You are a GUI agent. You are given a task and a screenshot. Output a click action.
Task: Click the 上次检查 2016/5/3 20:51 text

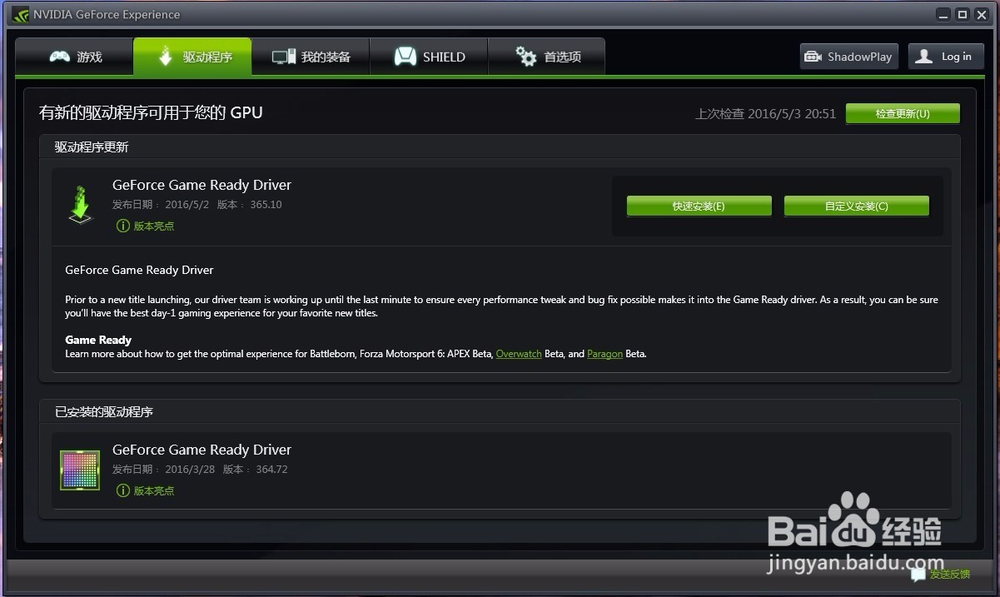pyautogui.click(x=765, y=114)
